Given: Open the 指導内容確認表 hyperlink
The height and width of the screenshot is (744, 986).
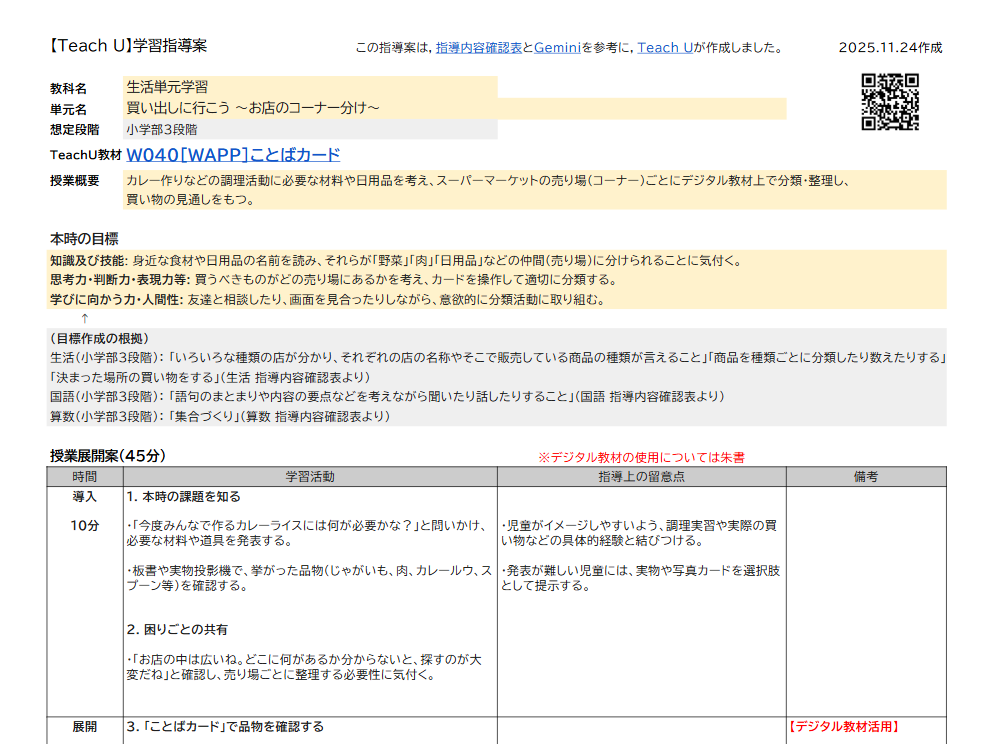Looking at the screenshot, I should pyautogui.click(x=478, y=48).
